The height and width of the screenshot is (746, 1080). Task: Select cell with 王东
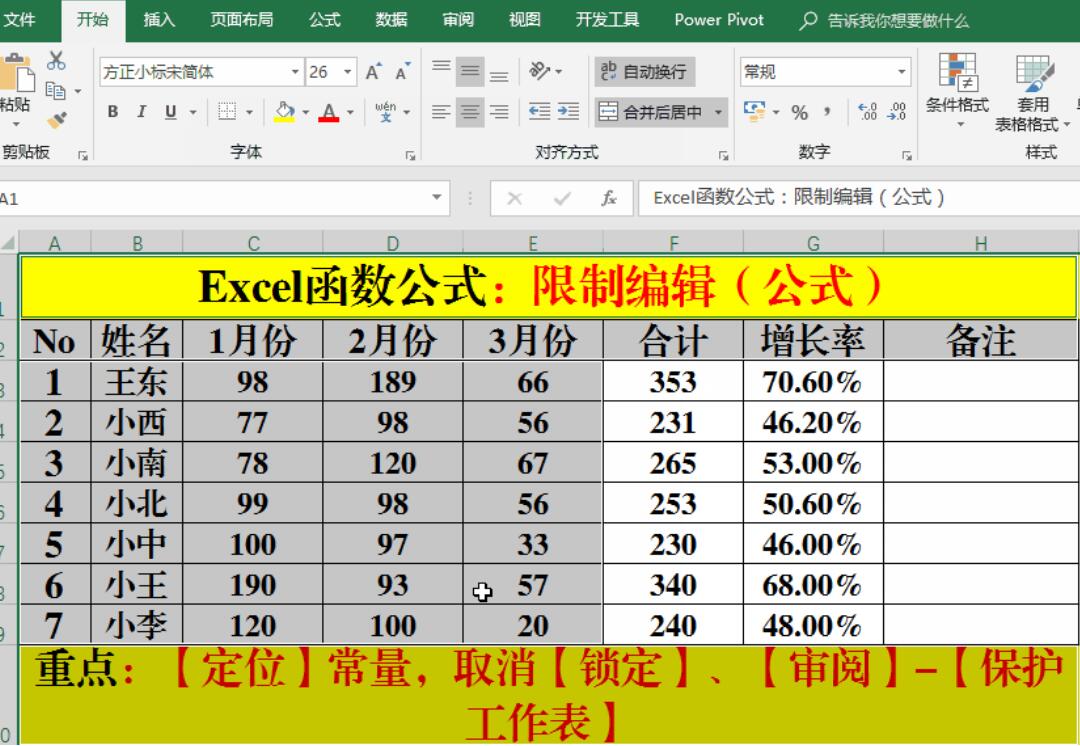coord(136,381)
